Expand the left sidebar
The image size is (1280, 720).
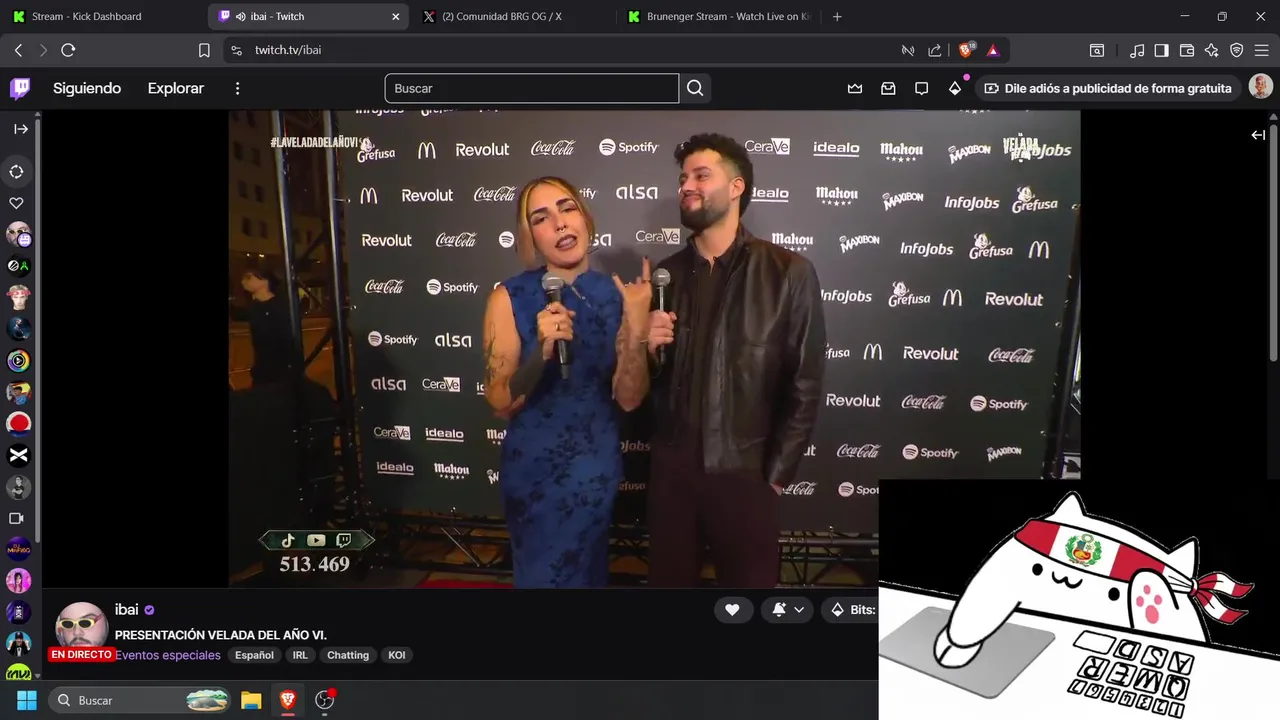pyautogui.click(x=20, y=129)
